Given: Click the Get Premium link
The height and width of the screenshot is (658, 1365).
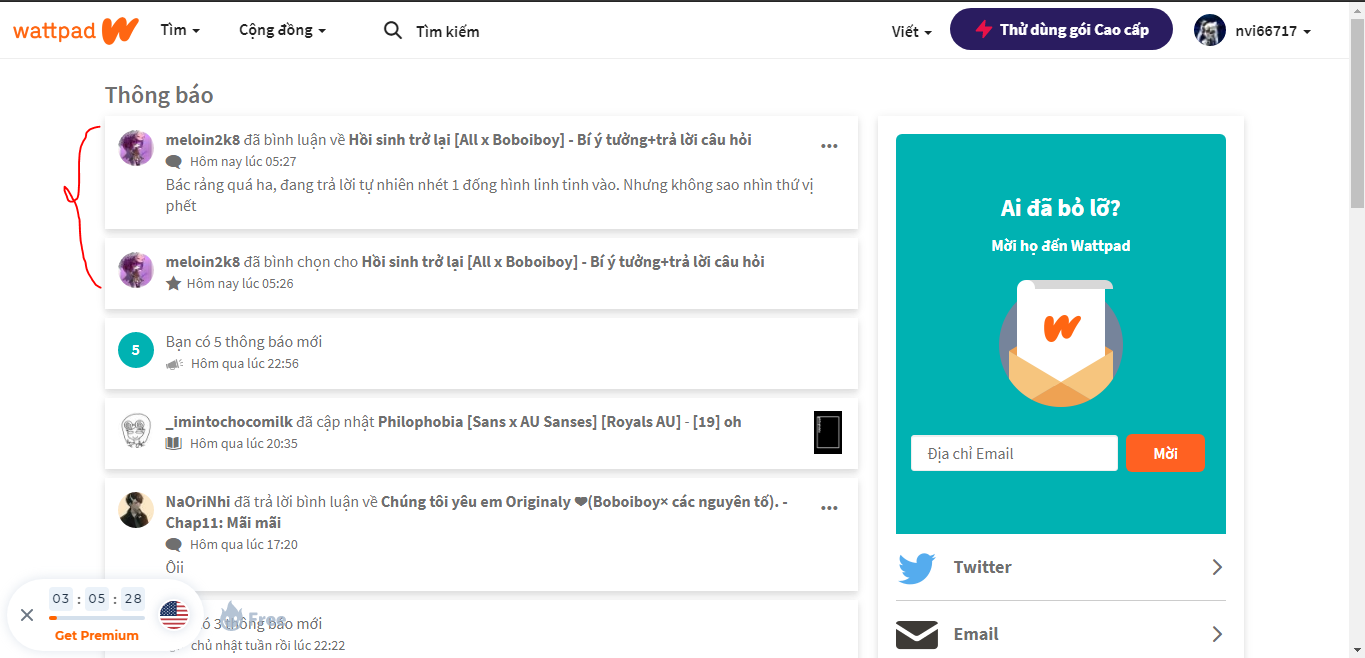Looking at the screenshot, I should 97,635.
